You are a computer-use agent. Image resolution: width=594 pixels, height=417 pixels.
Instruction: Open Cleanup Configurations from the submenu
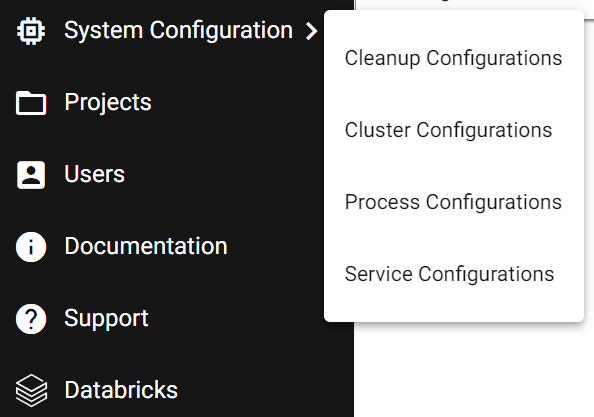click(x=453, y=58)
